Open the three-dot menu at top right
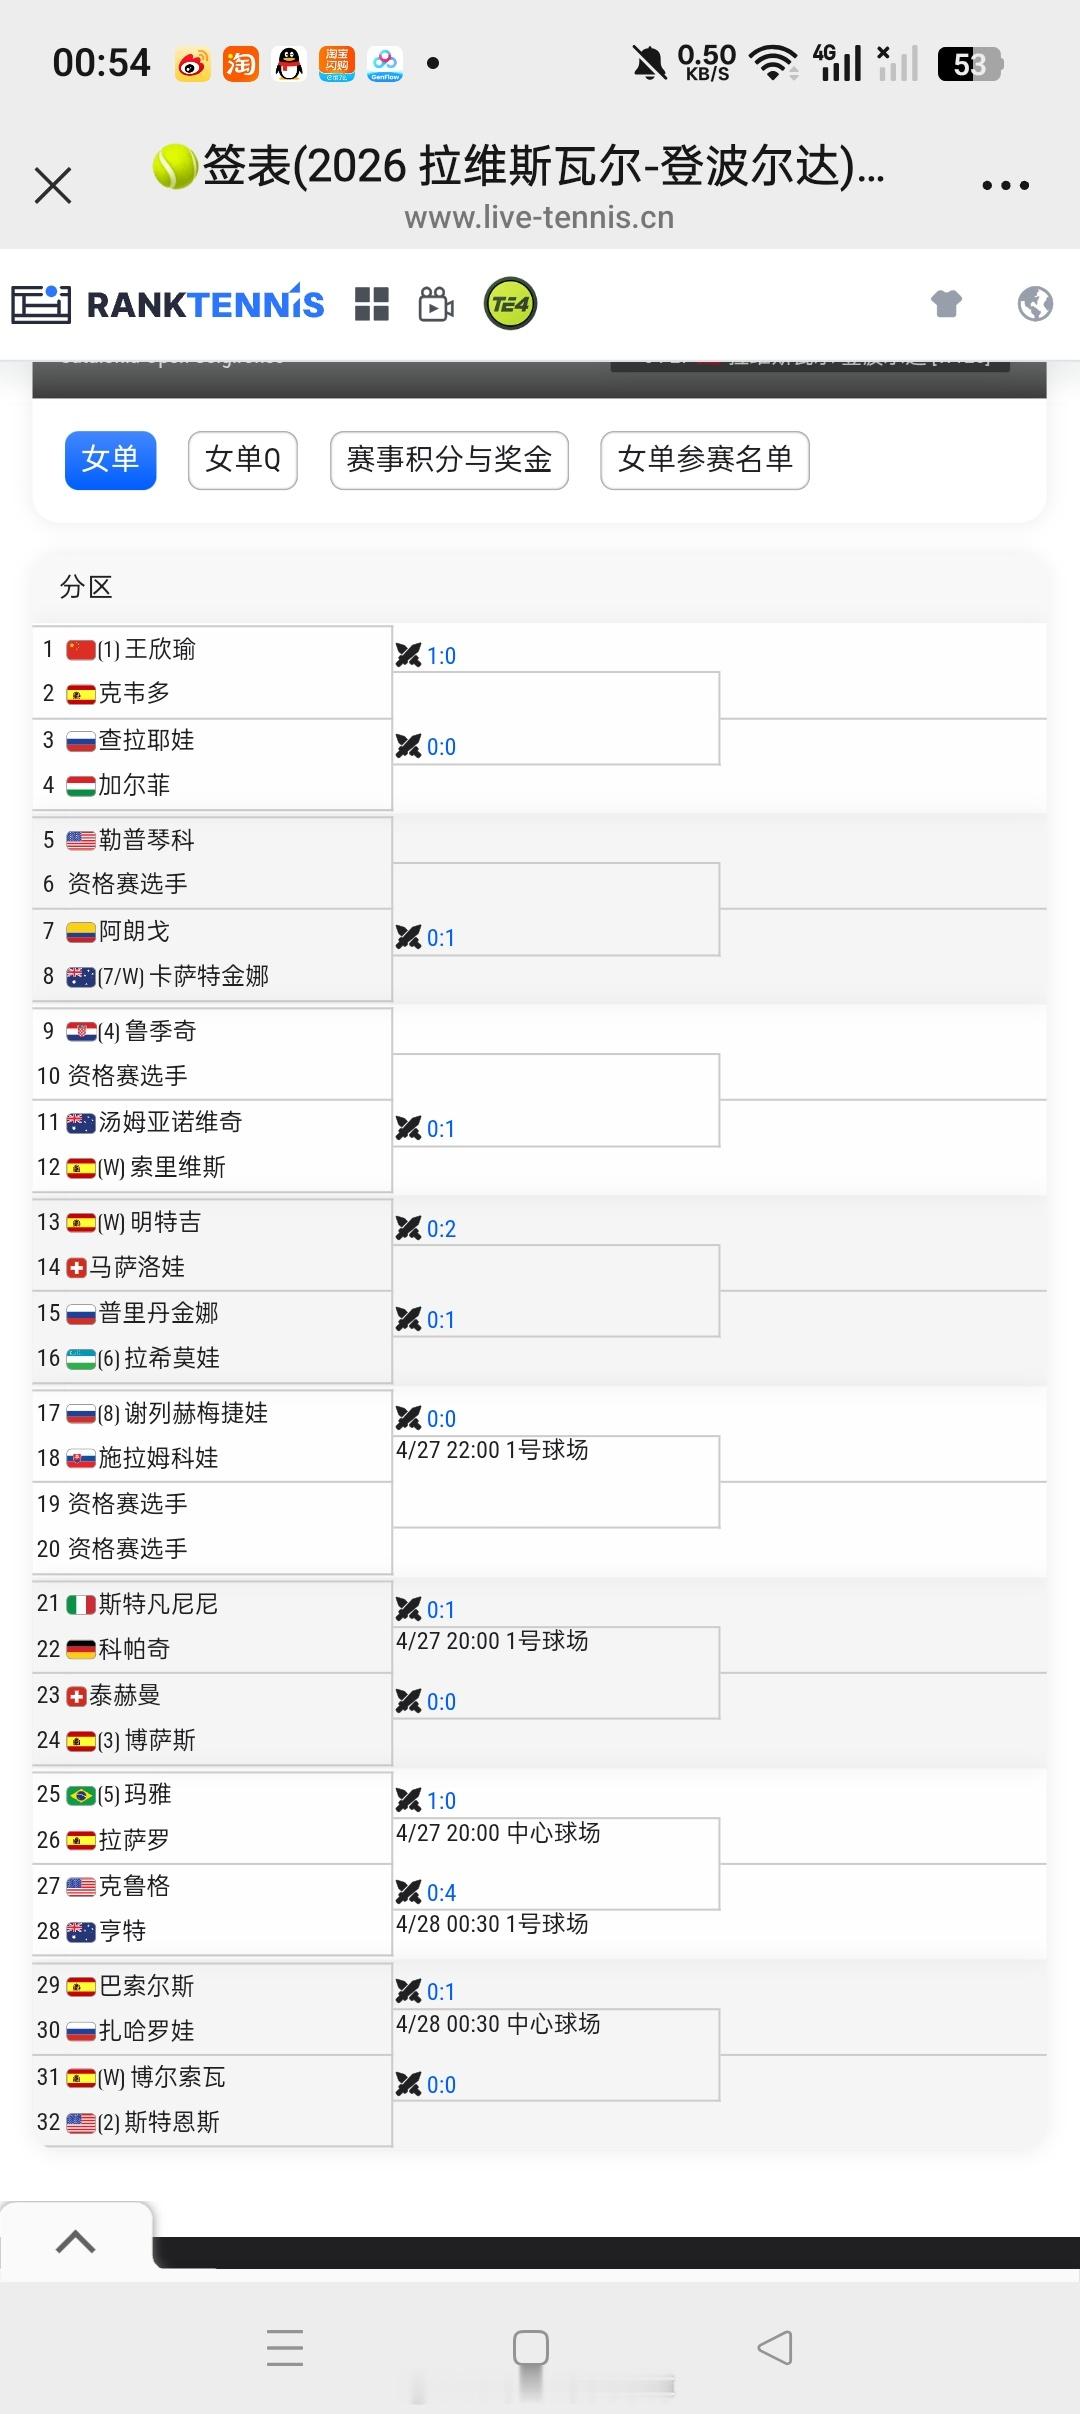 point(1004,184)
